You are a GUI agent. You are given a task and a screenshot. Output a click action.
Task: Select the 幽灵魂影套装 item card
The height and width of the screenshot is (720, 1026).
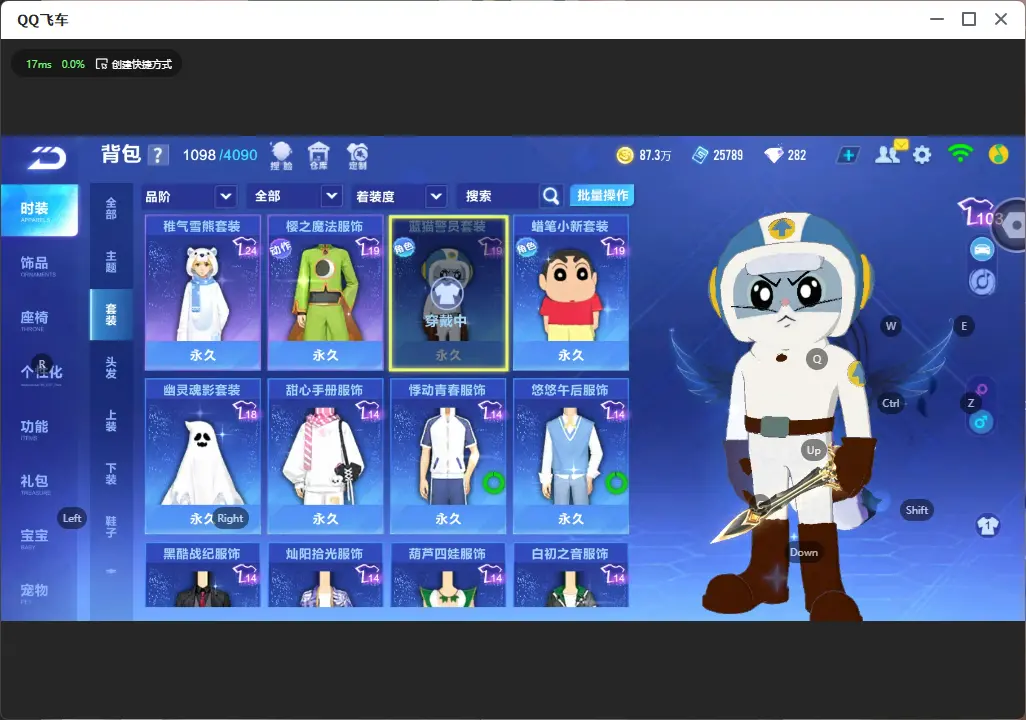point(203,456)
